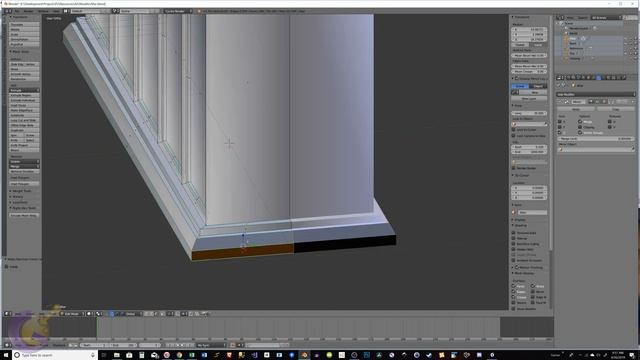Screen dimensions: 640x360
Task: Open the outliner Search menu
Action: (582, 18)
